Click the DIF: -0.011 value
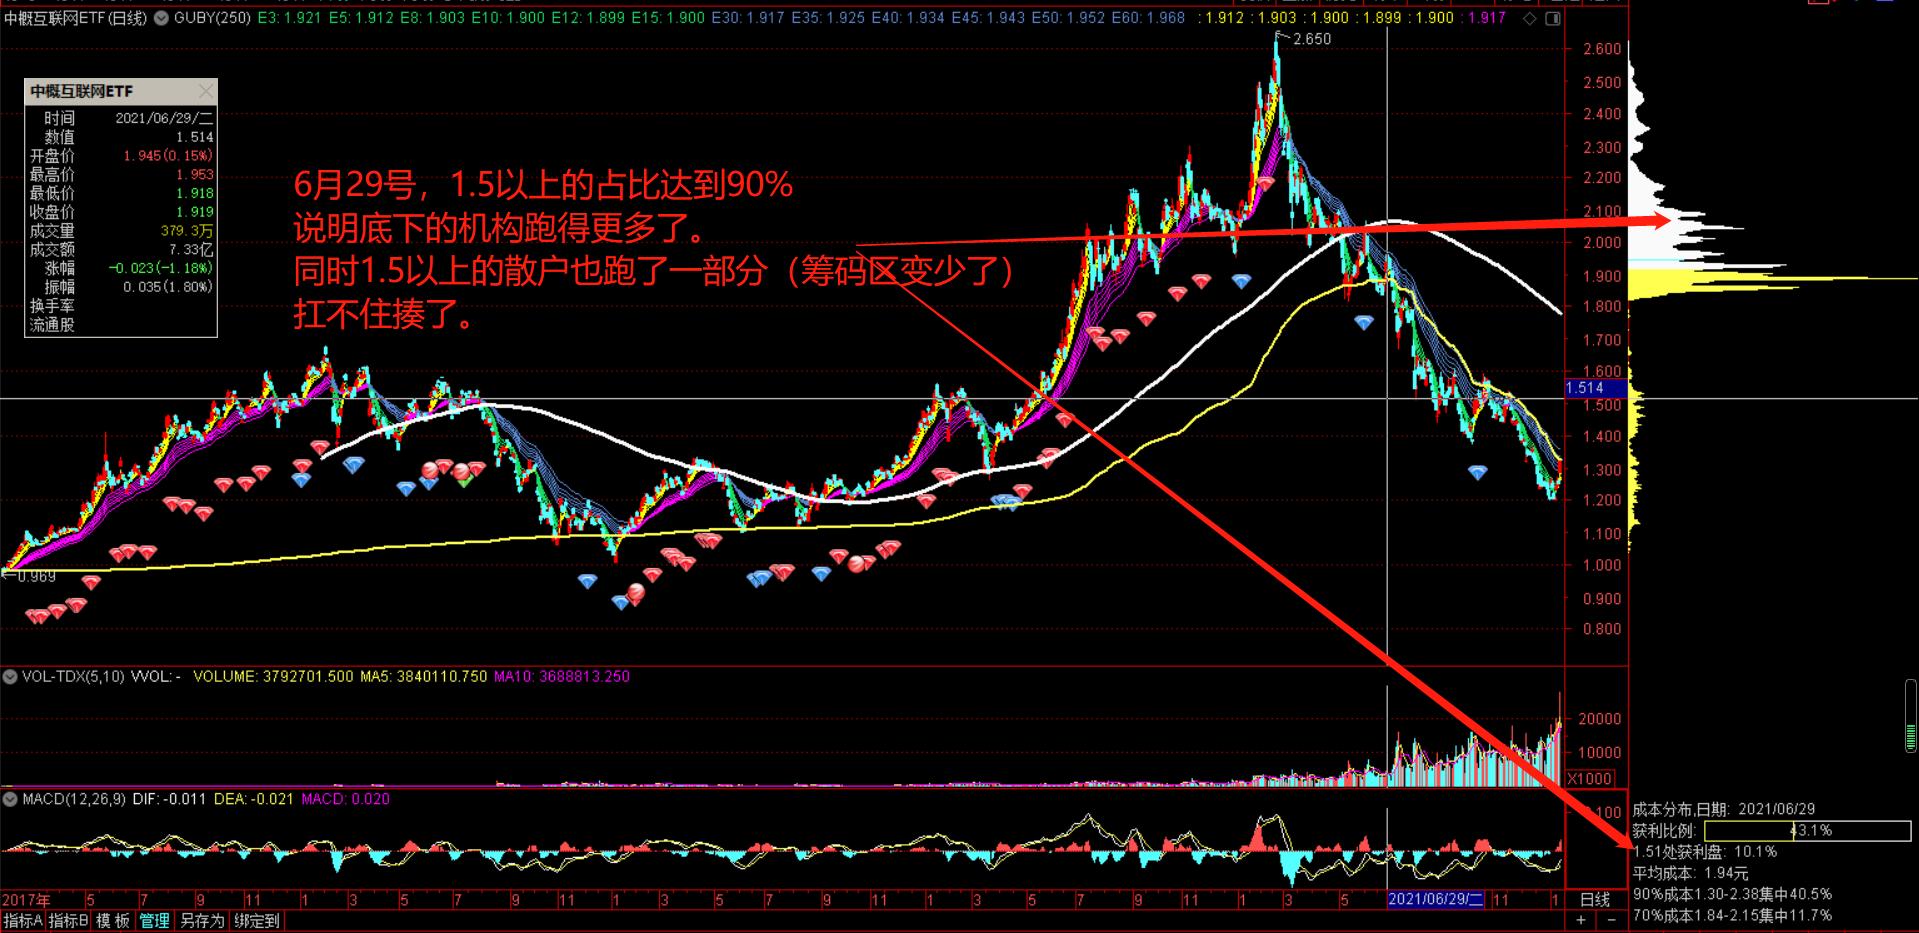The image size is (1919, 933). (x=169, y=799)
